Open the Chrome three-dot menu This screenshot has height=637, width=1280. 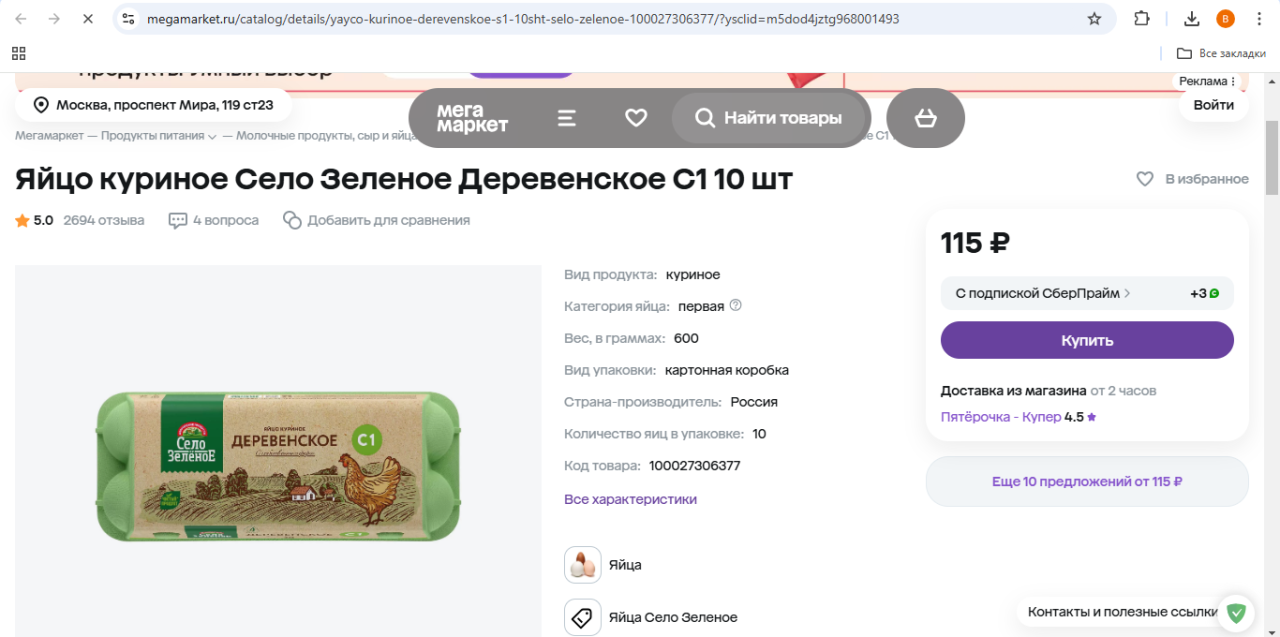tap(1258, 19)
